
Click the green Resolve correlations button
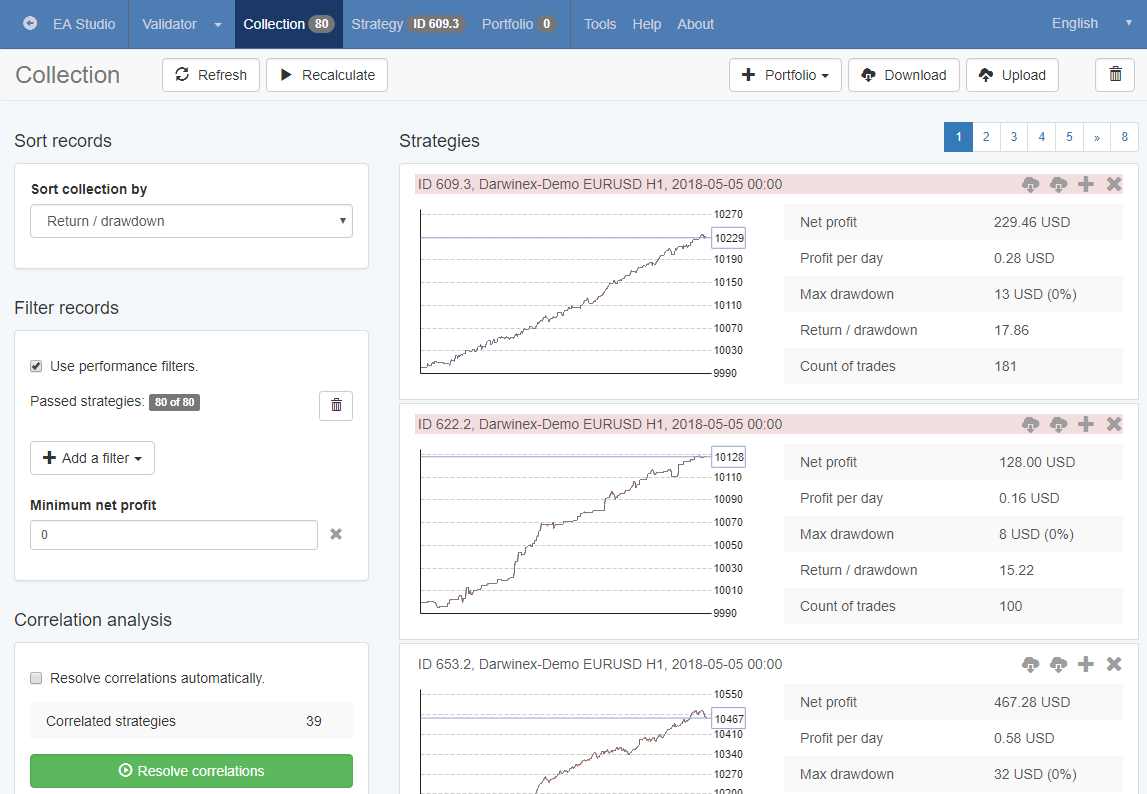pyautogui.click(x=191, y=771)
